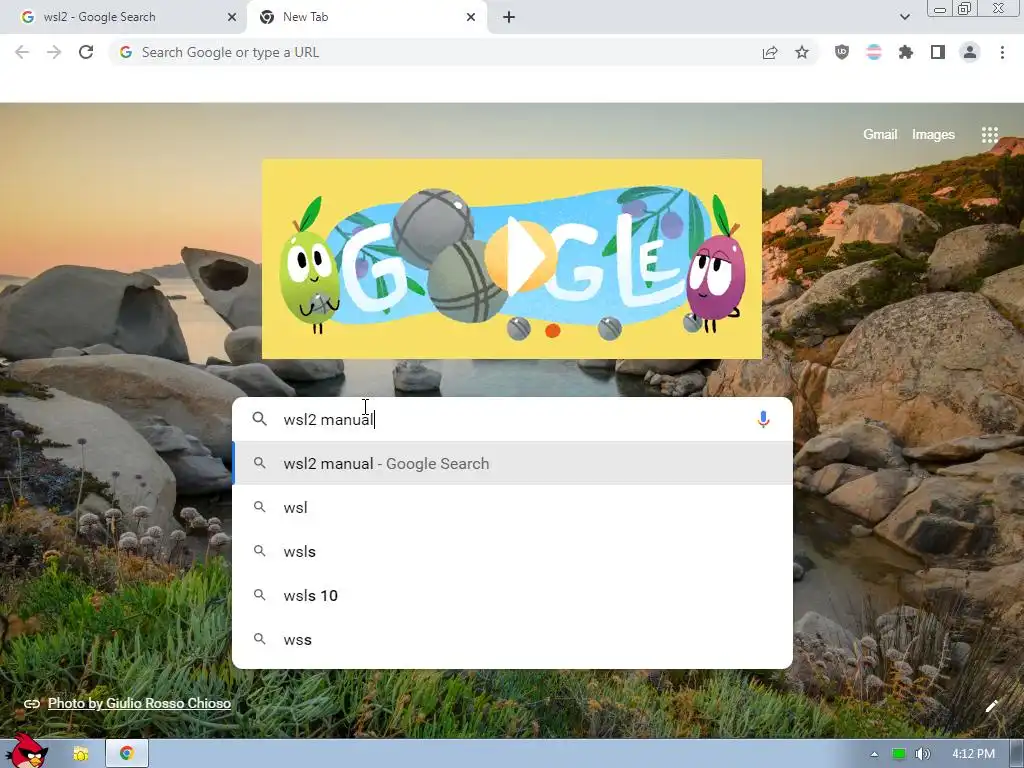Bookmark this tab with the star icon
This screenshot has width=1024, height=768.
click(802, 52)
